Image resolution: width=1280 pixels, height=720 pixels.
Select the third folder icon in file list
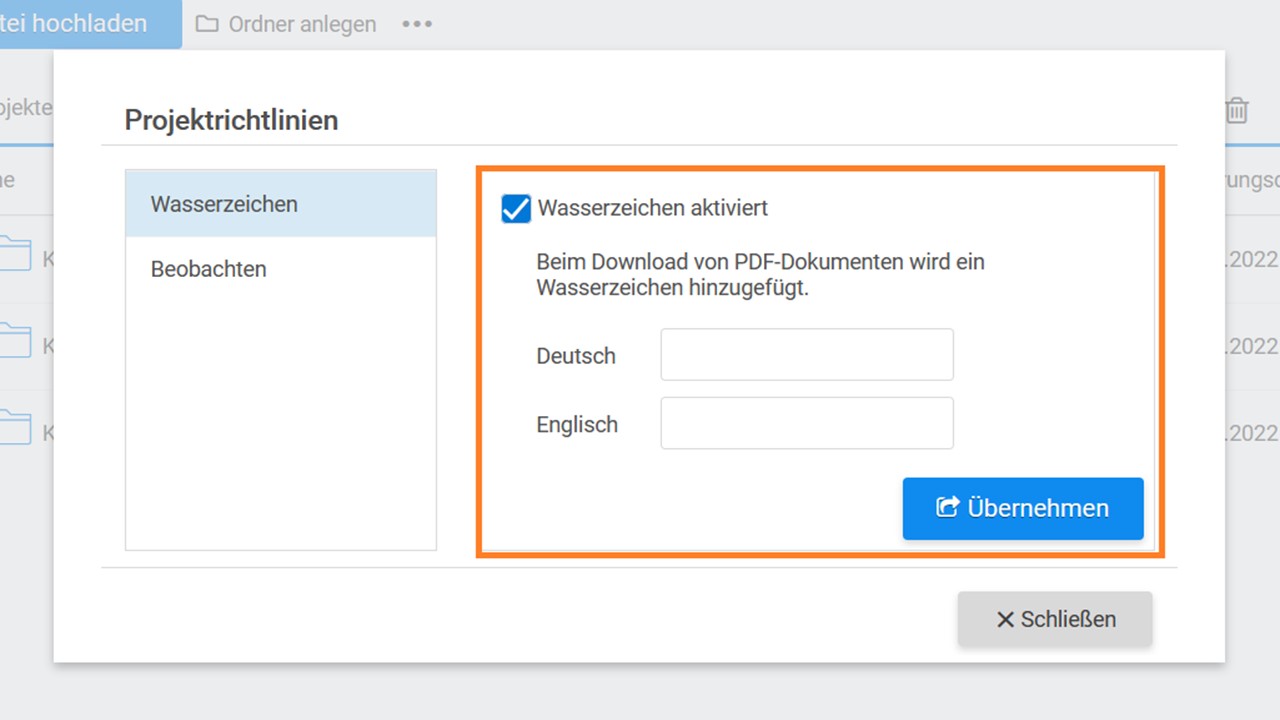click(14, 427)
